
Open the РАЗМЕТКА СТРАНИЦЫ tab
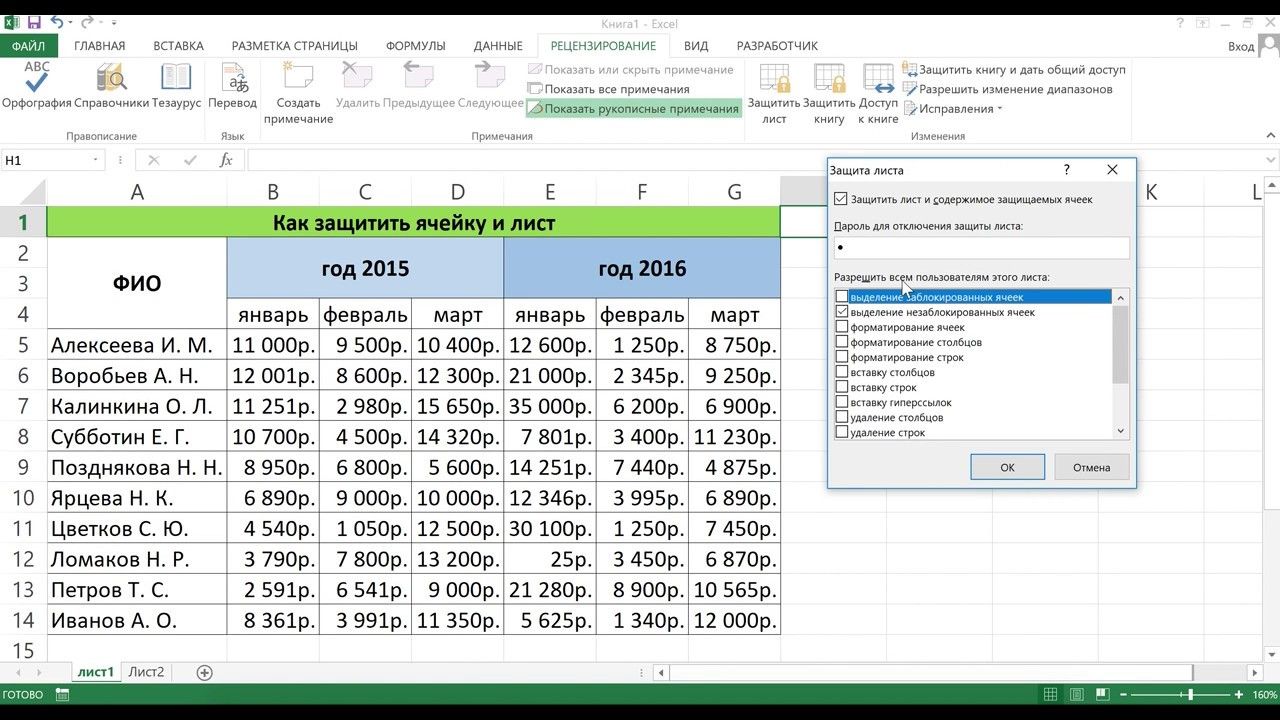[x=294, y=46]
